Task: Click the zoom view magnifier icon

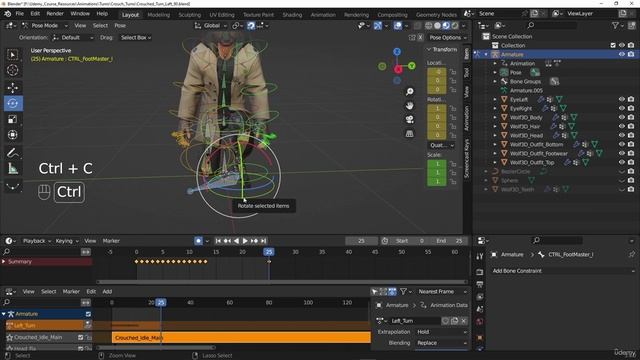Action: (x=409, y=92)
